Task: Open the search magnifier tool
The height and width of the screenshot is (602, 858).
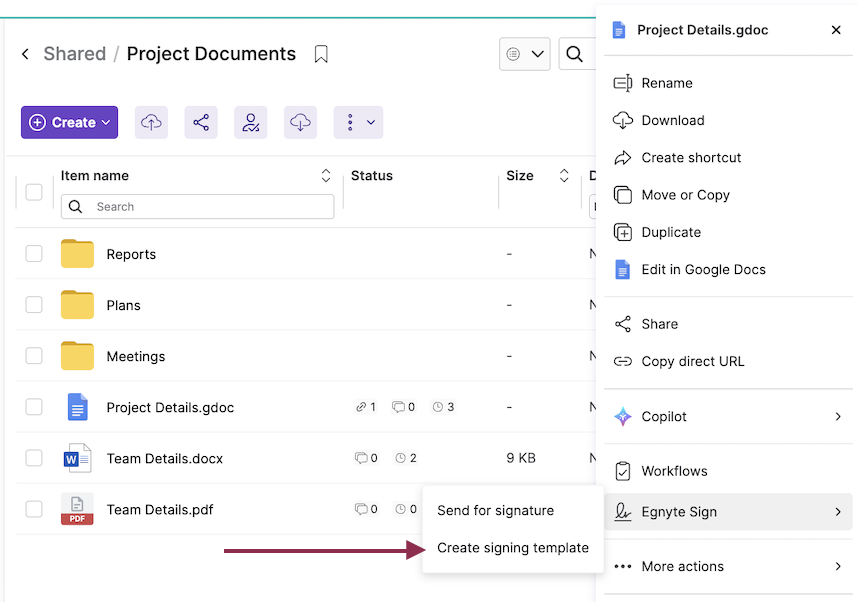Action: (576, 54)
